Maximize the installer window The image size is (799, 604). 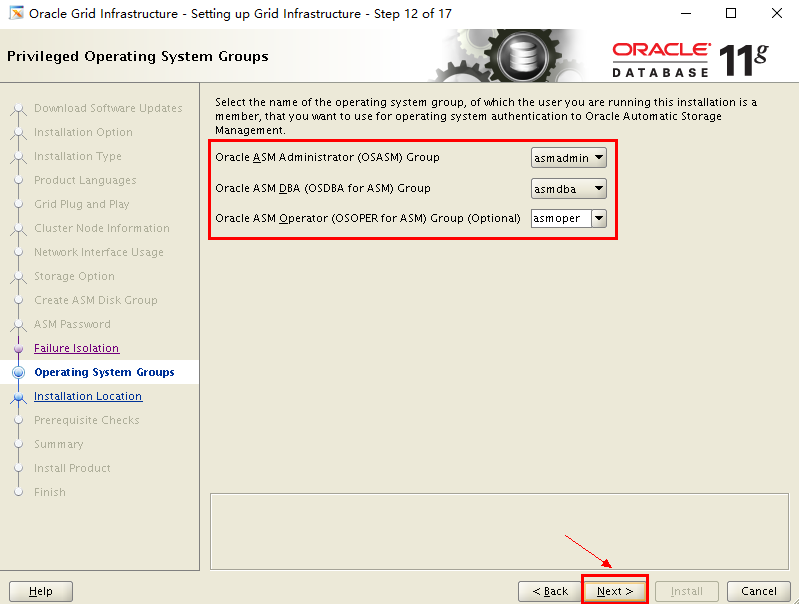pyautogui.click(x=731, y=13)
